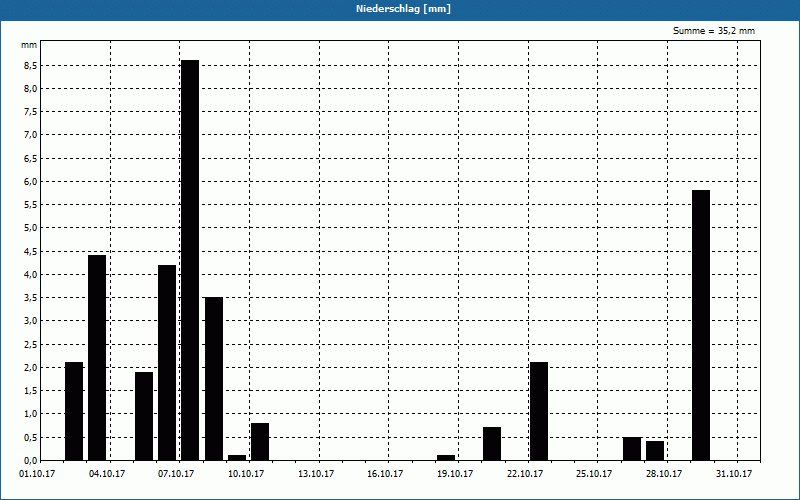Click the '3,5' y-axis value

(x=31, y=298)
